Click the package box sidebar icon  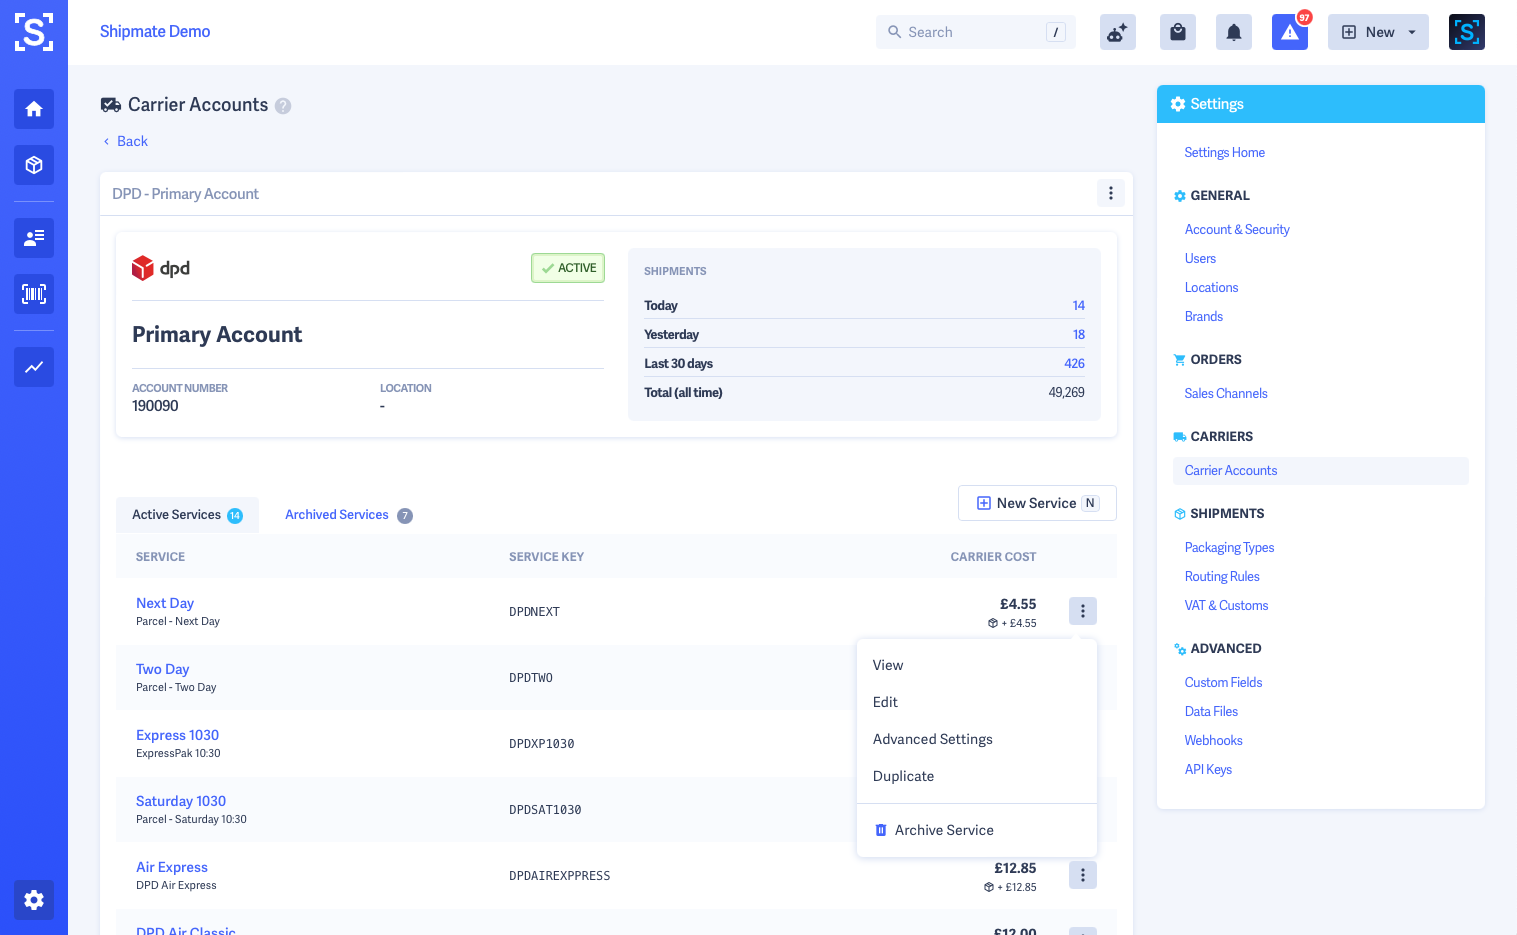pyautogui.click(x=34, y=165)
